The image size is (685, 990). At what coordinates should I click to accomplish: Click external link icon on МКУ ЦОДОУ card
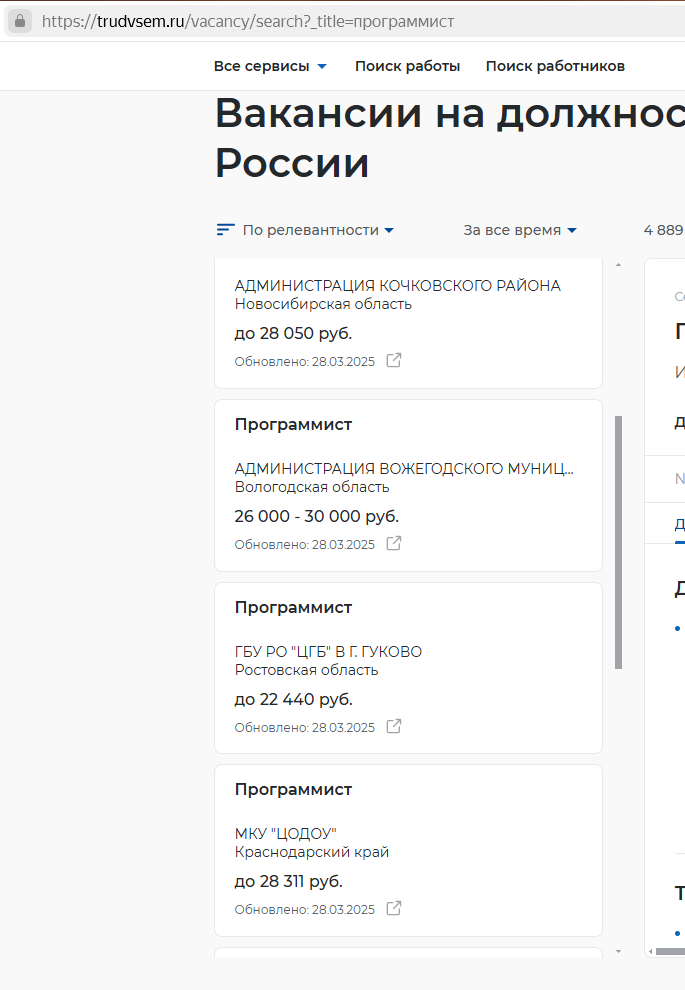[x=394, y=908]
